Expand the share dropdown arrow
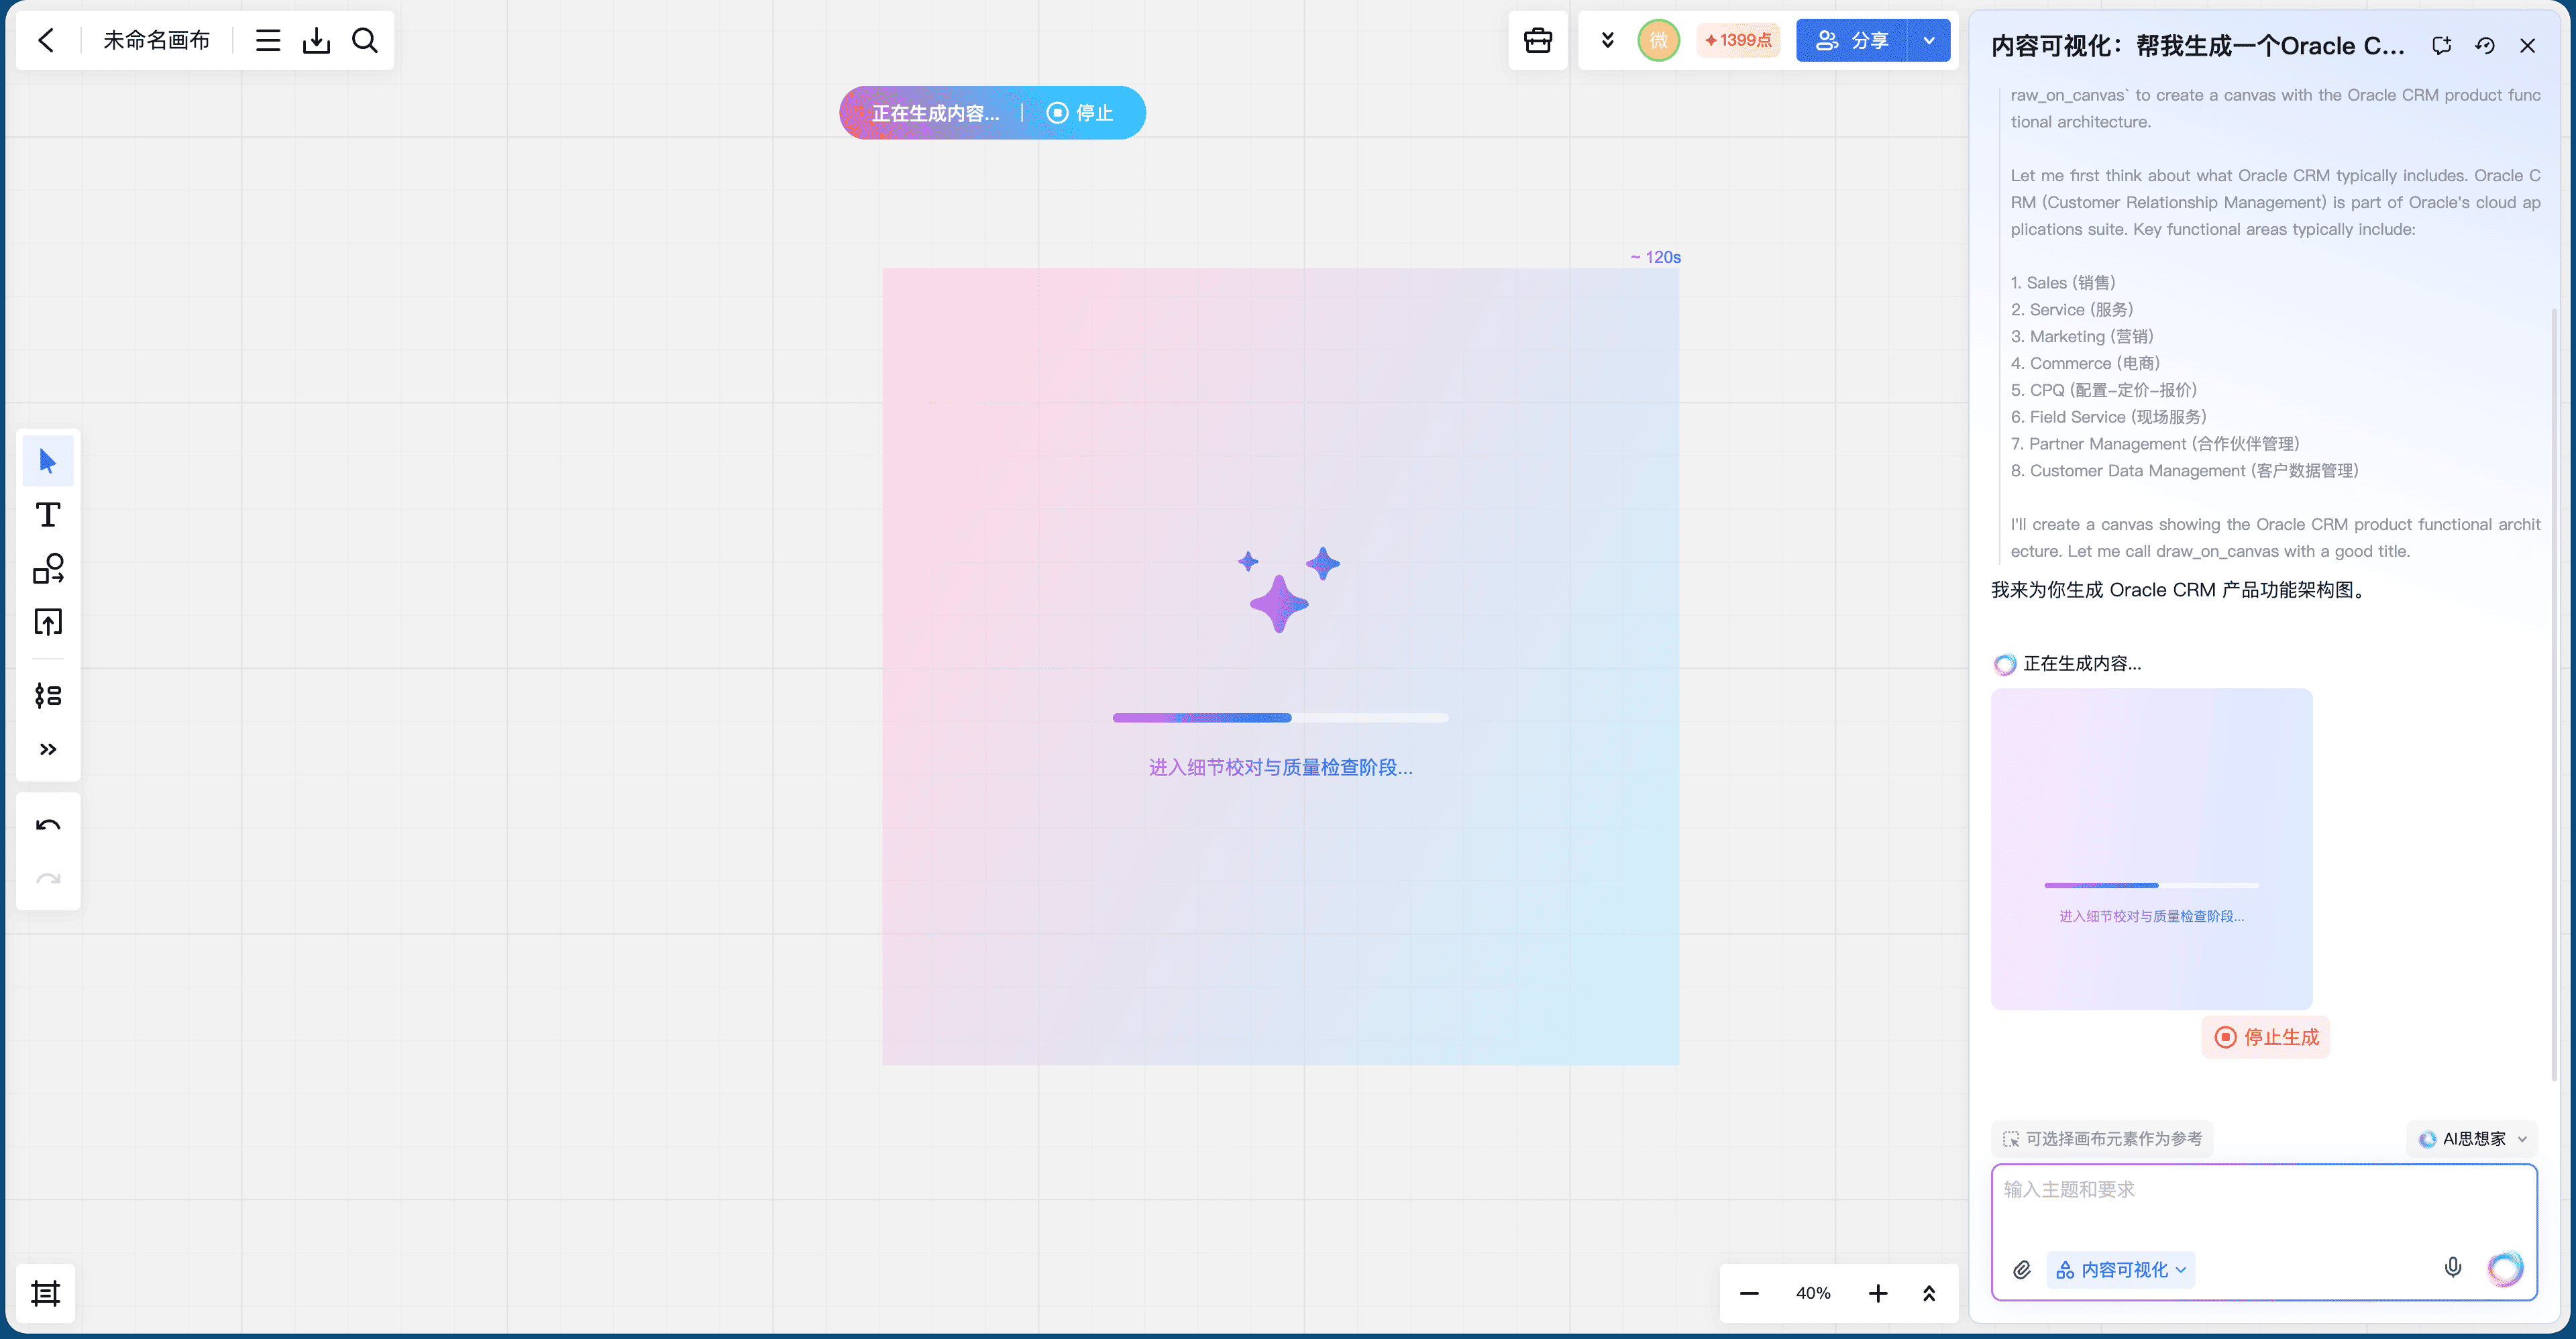The image size is (2576, 1339). pos(1929,40)
